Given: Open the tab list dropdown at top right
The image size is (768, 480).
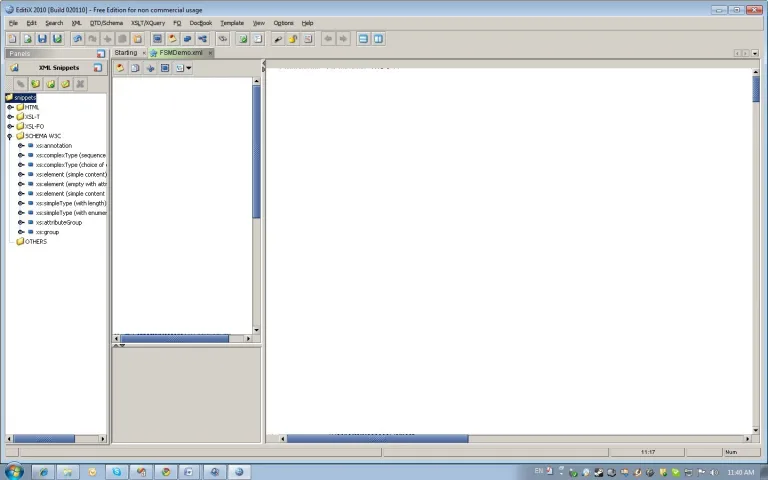Looking at the screenshot, I should pos(755,53).
